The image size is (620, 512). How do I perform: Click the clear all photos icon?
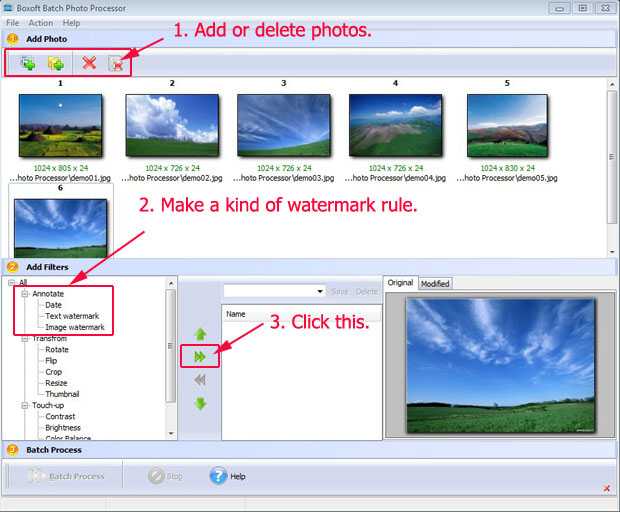point(117,63)
